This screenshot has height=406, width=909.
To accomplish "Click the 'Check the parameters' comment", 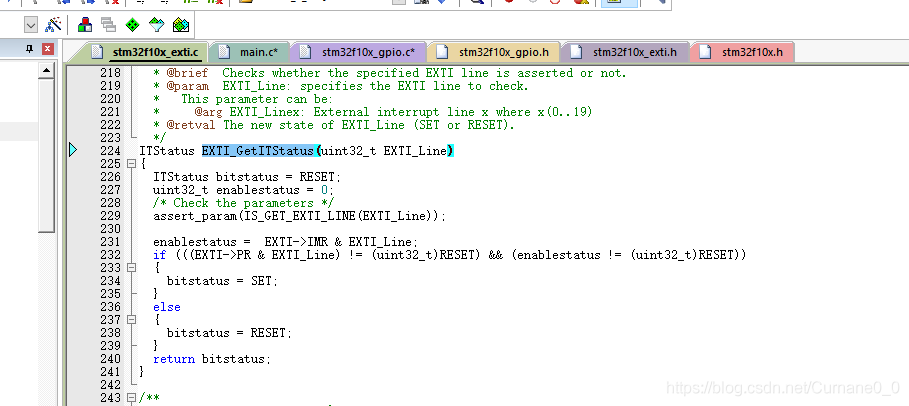I will click(x=243, y=203).
